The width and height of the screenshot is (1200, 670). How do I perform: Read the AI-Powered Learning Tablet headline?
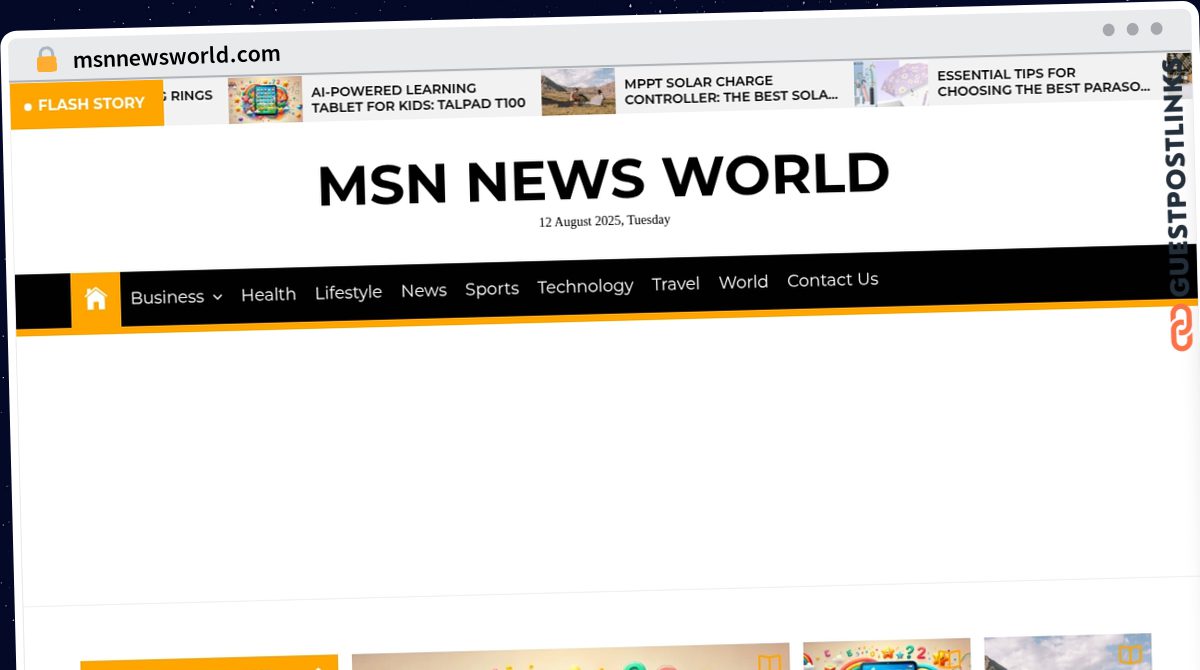pos(418,97)
